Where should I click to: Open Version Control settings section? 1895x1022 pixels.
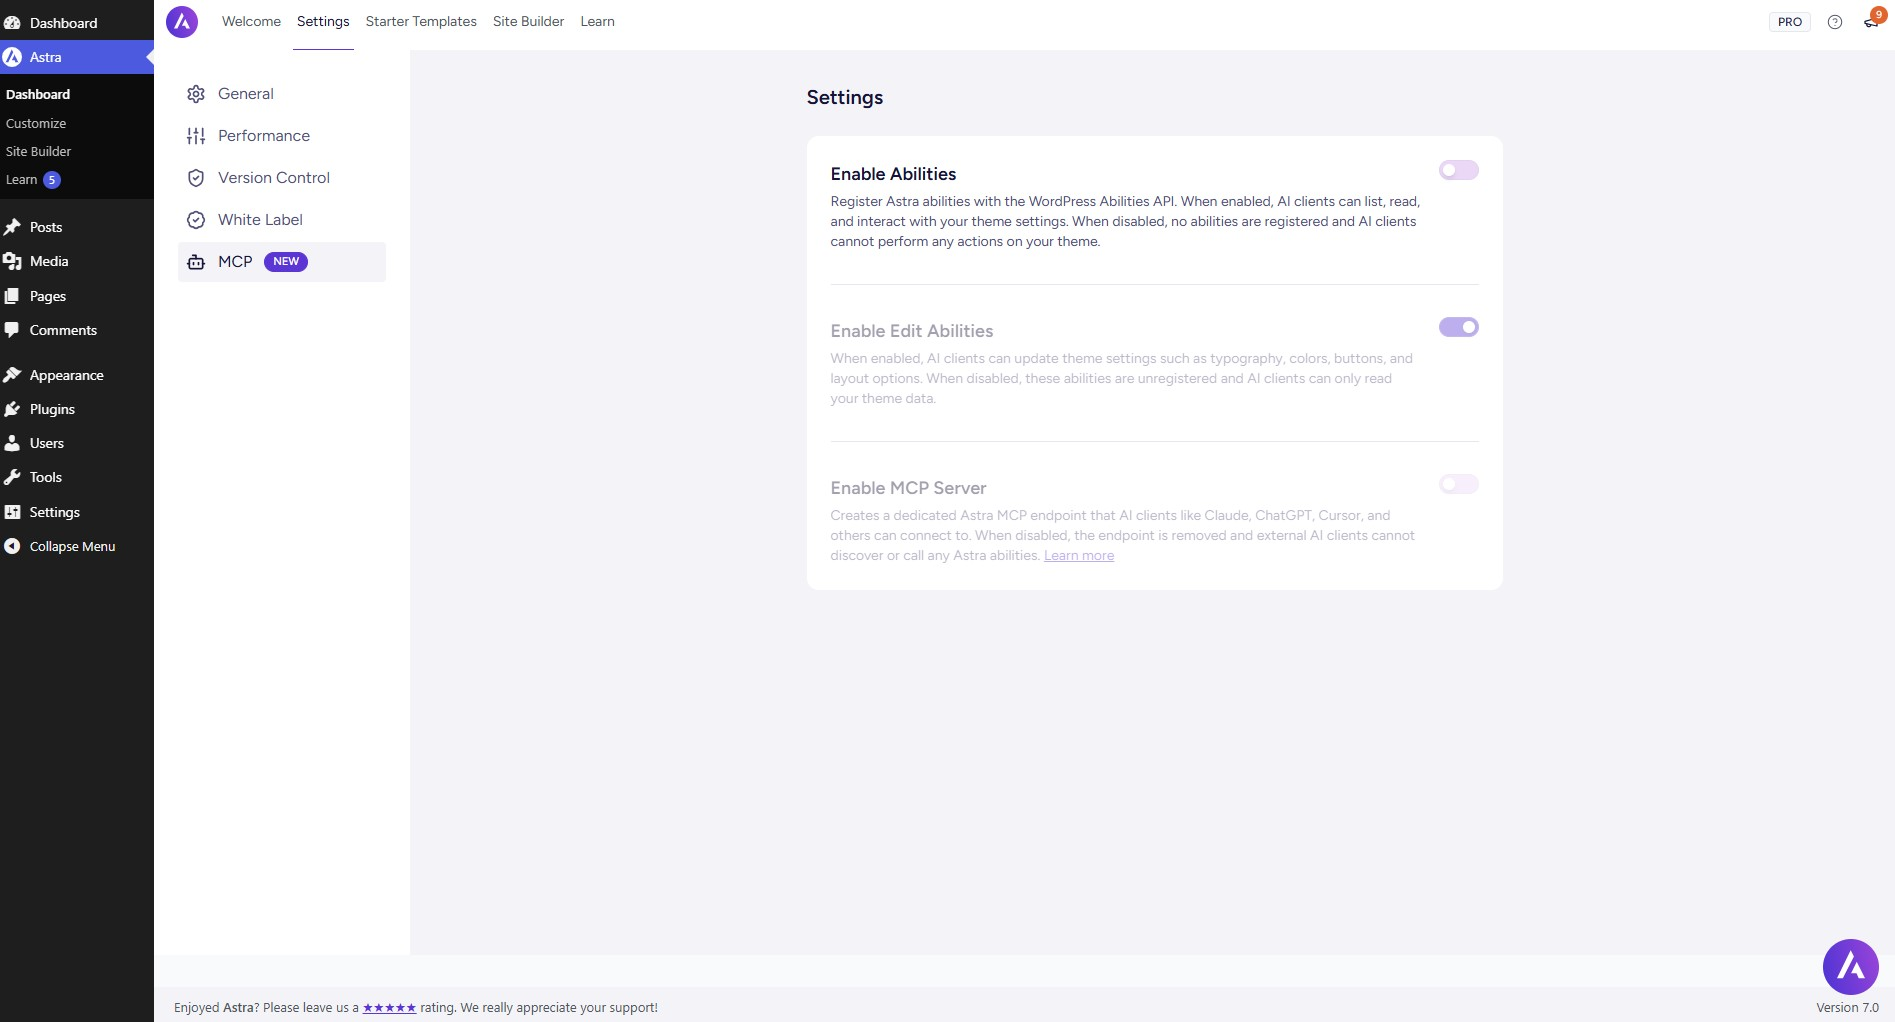point(282,178)
